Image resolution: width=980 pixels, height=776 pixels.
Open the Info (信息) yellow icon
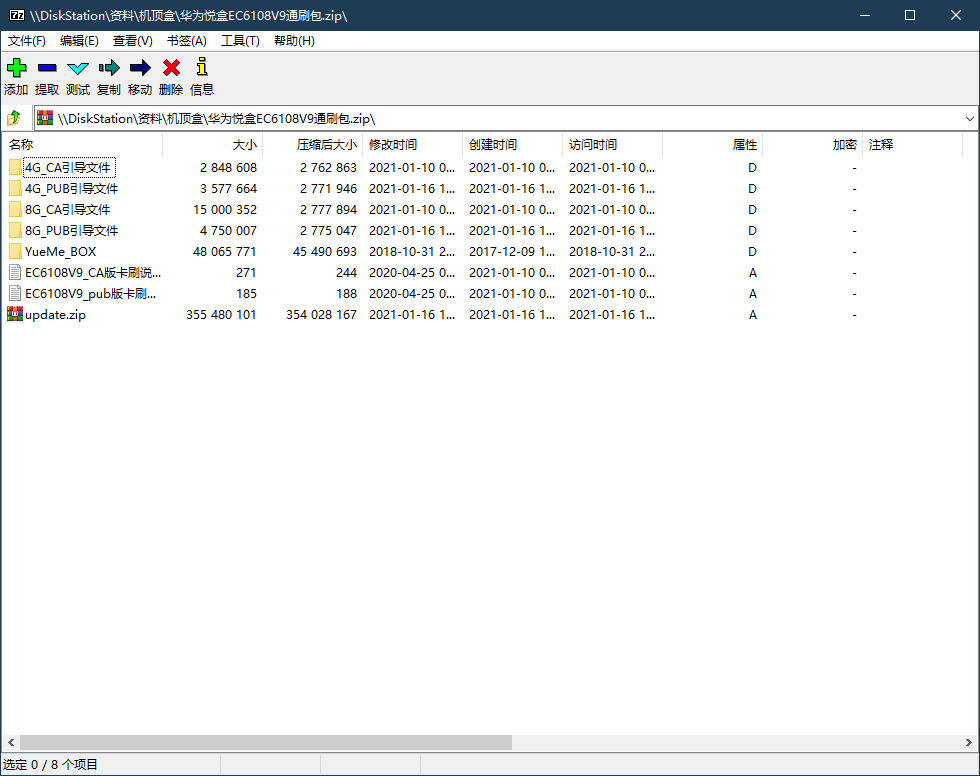pos(202,68)
